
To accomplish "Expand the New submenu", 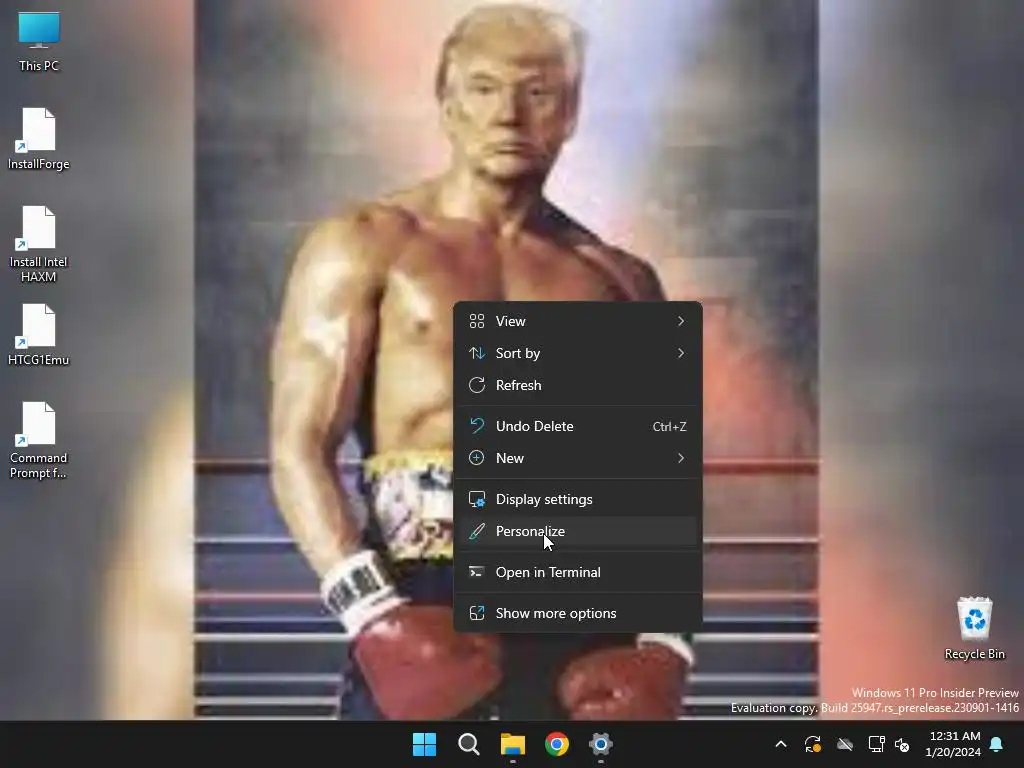I will (x=577, y=458).
